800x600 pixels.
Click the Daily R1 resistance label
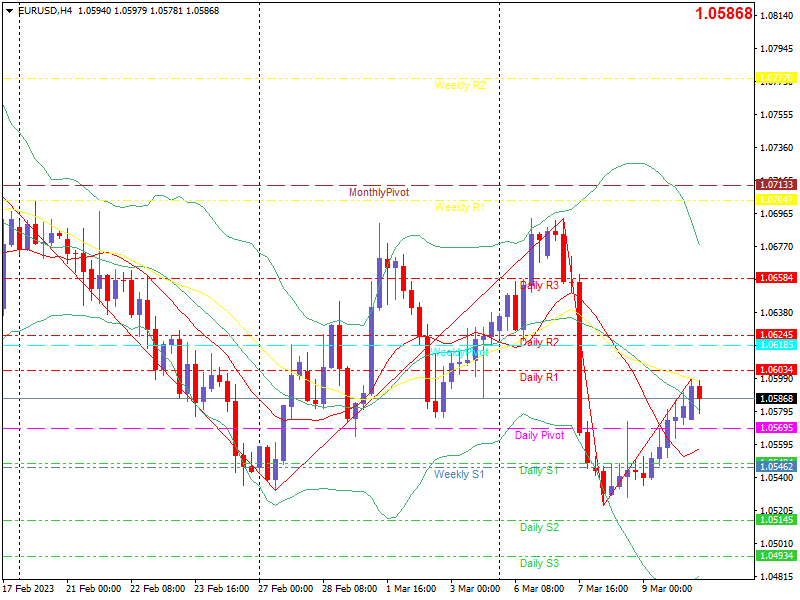click(539, 377)
